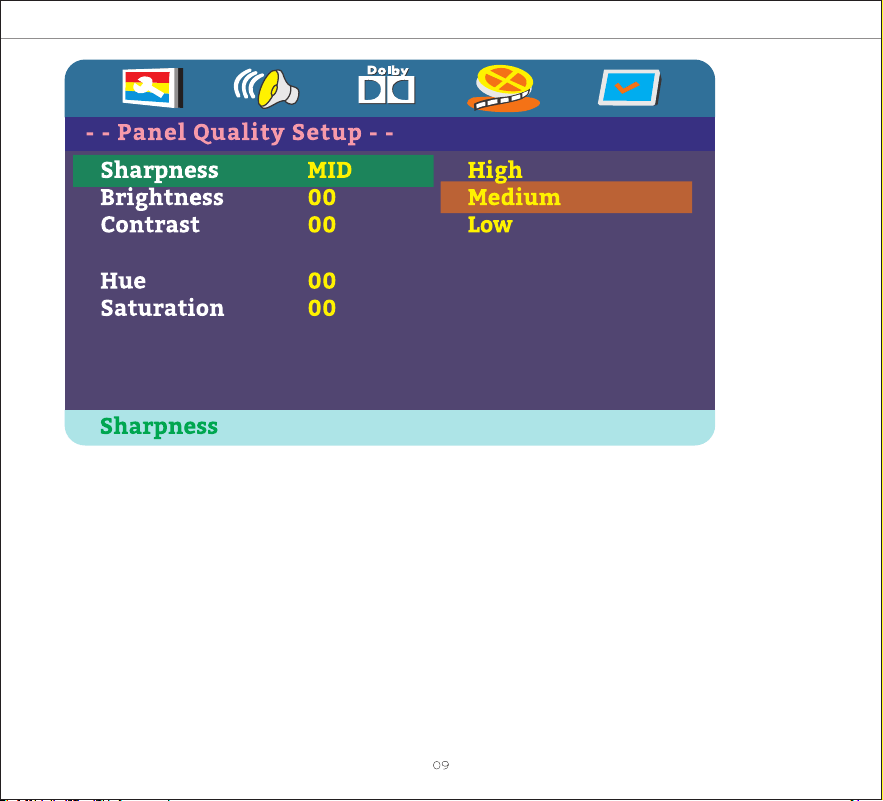Viewport: 883px width, 801px height.
Task: Click the Brightness 00 value
Action: point(322,198)
